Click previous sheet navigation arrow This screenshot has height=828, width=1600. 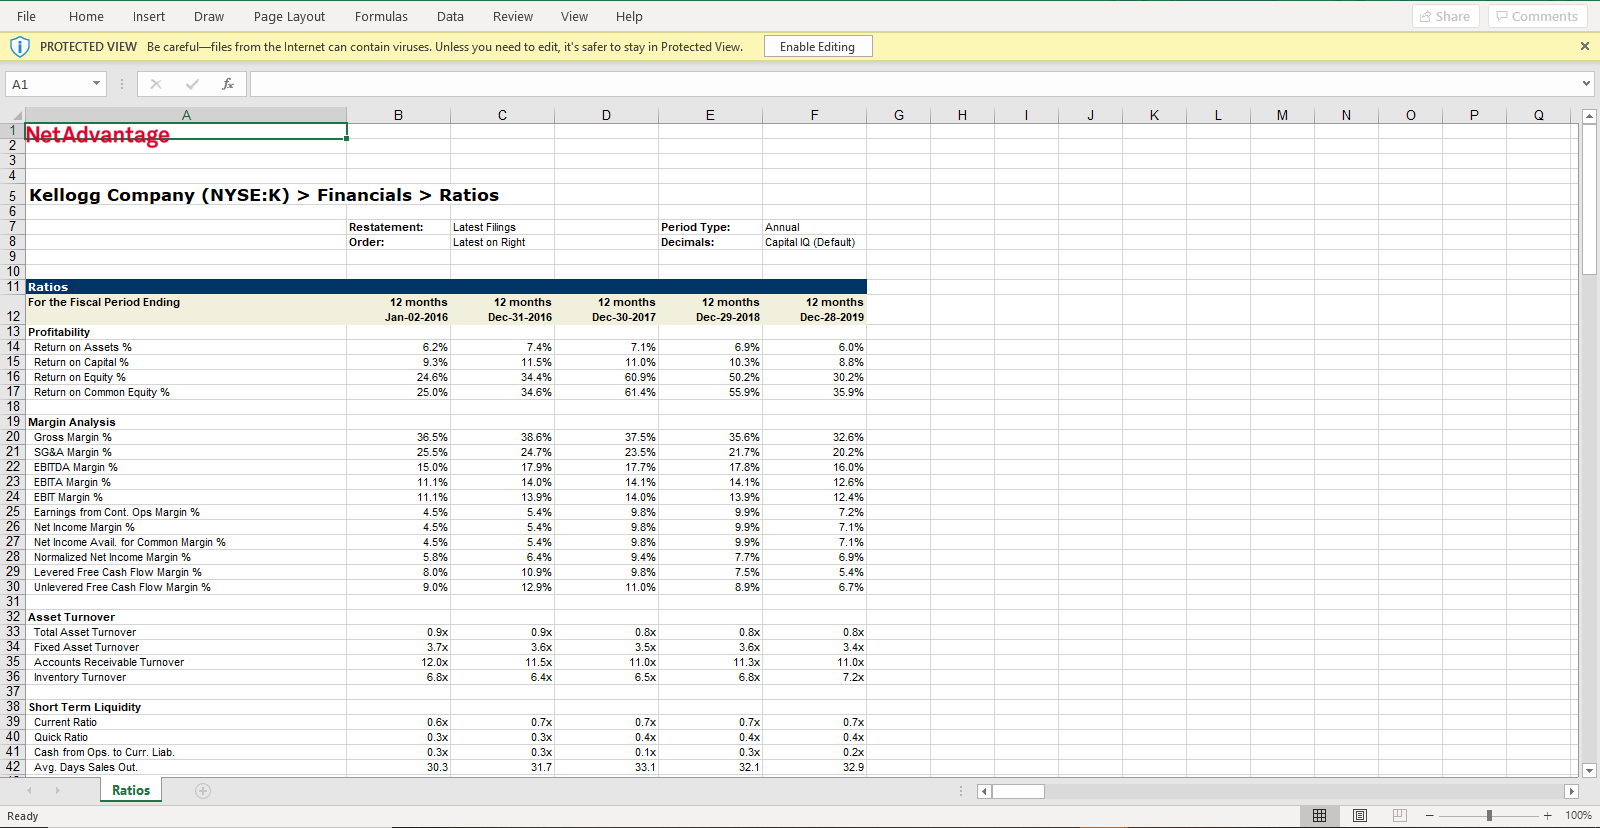point(29,791)
